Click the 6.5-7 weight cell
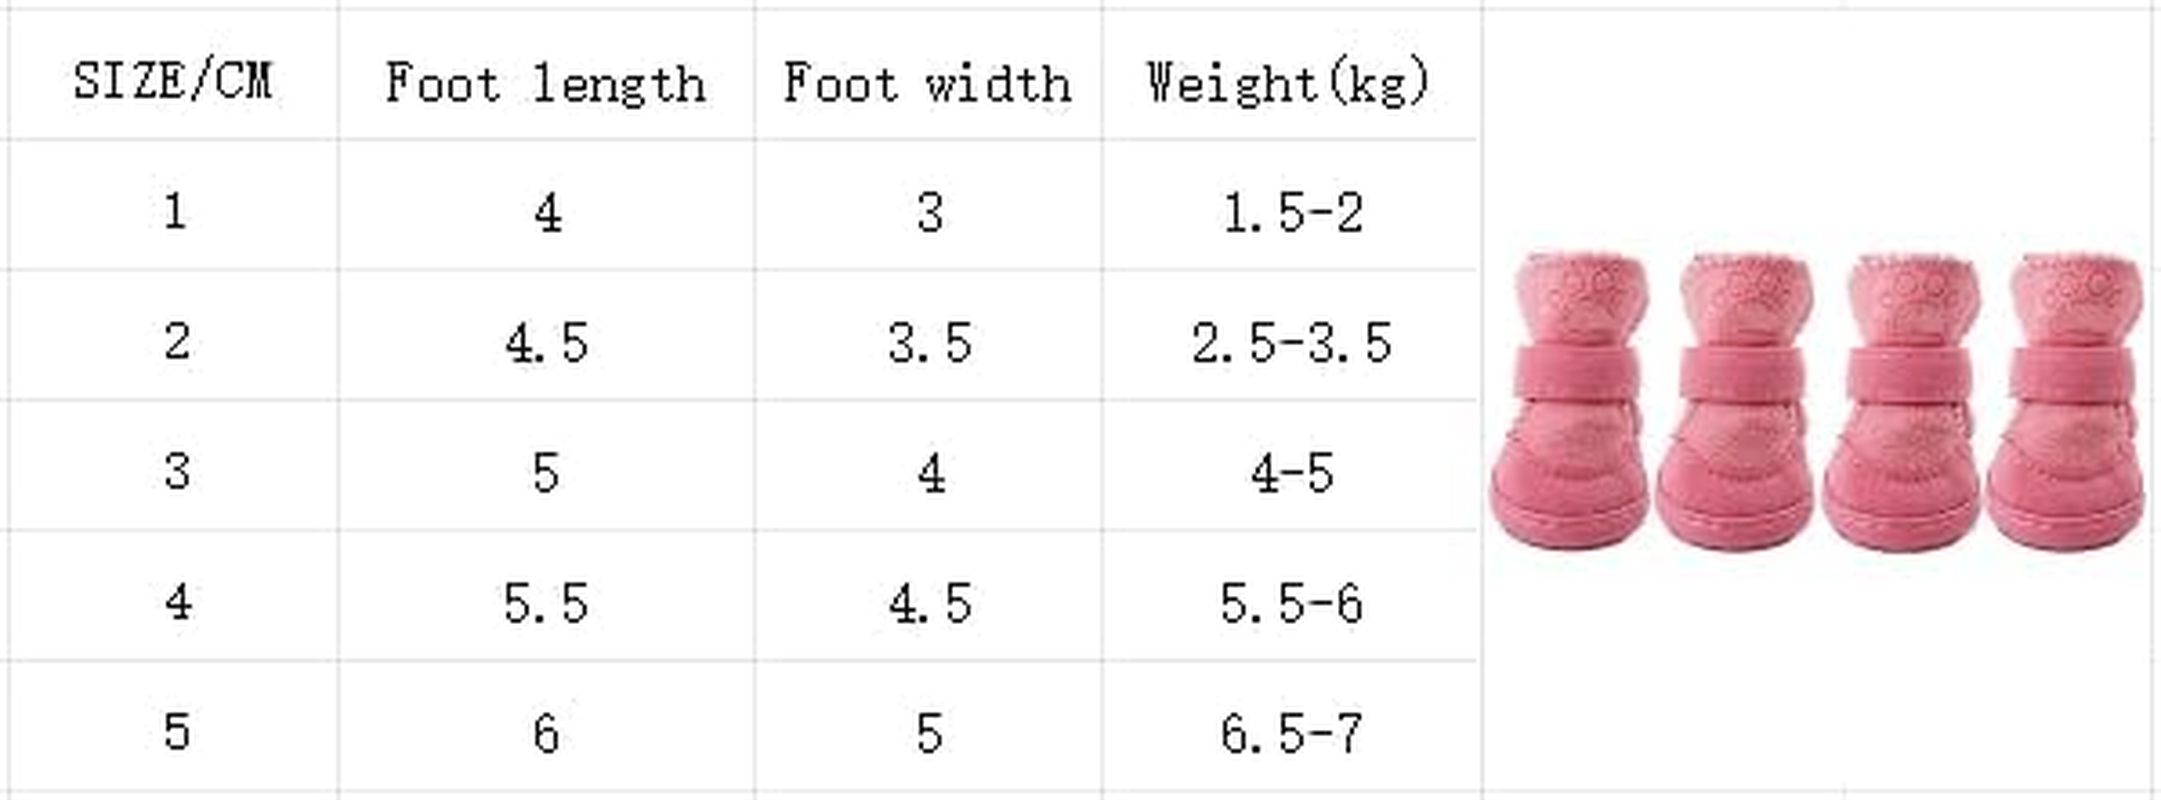2161x800 pixels. pos(1291,733)
